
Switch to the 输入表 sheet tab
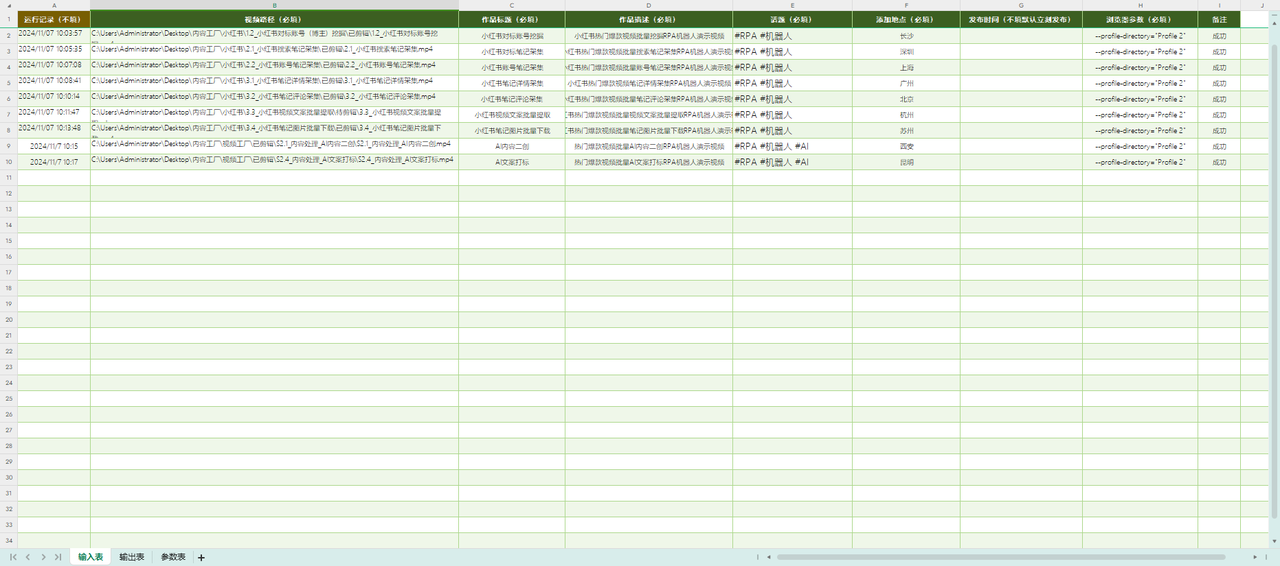coord(90,557)
